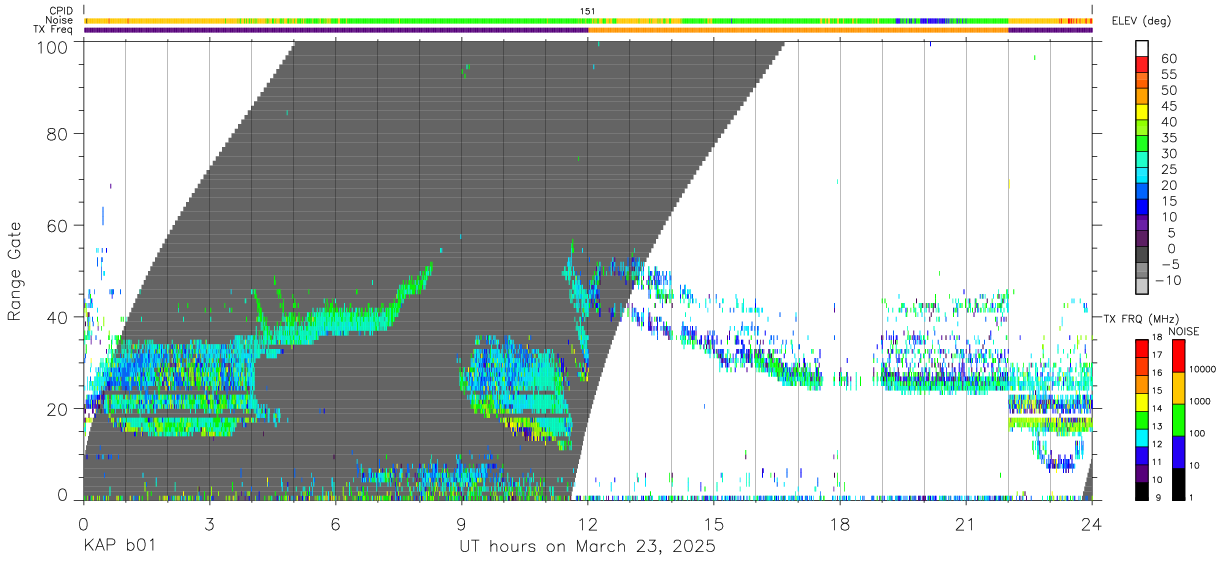Click the y-axis tick label 20
1228x567 pixels.
click(x=58, y=408)
